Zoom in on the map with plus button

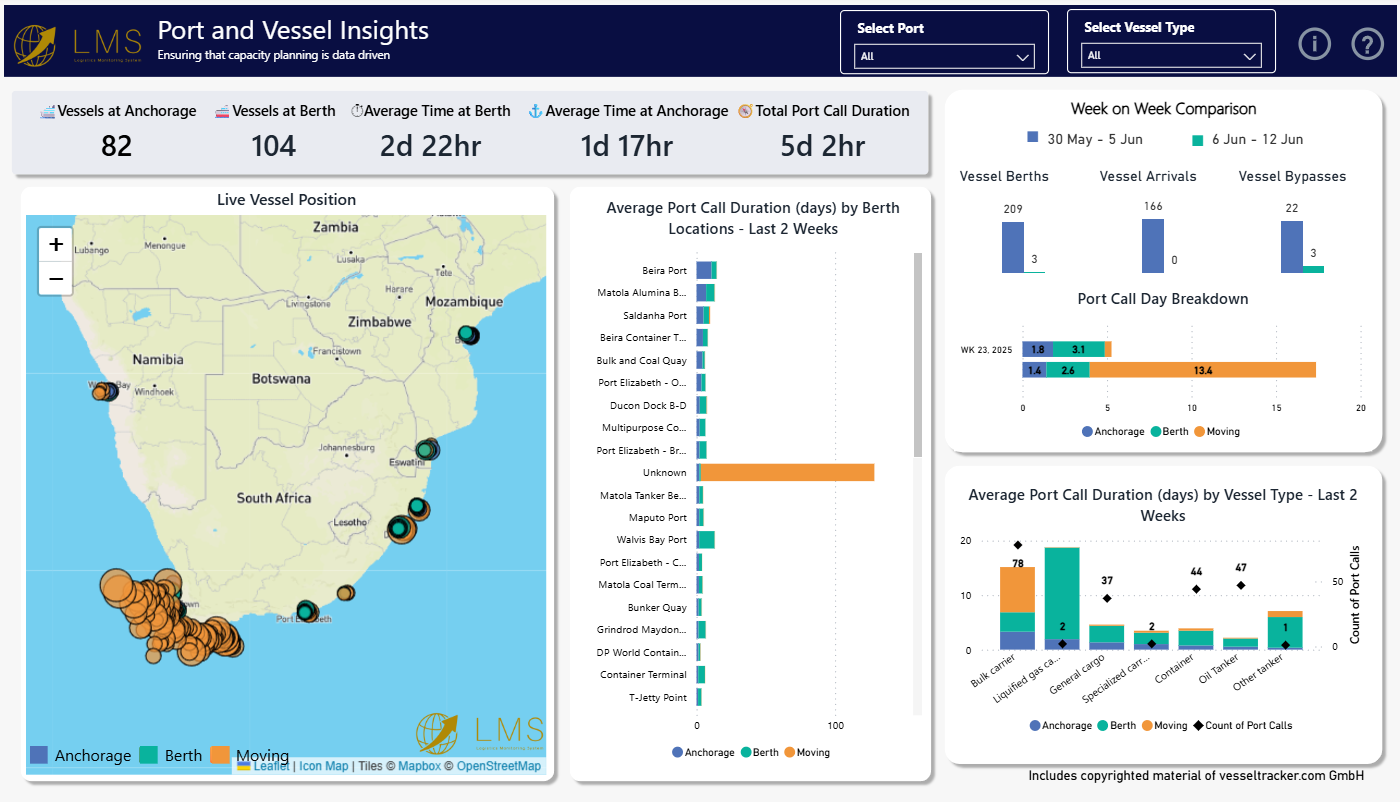click(56, 244)
